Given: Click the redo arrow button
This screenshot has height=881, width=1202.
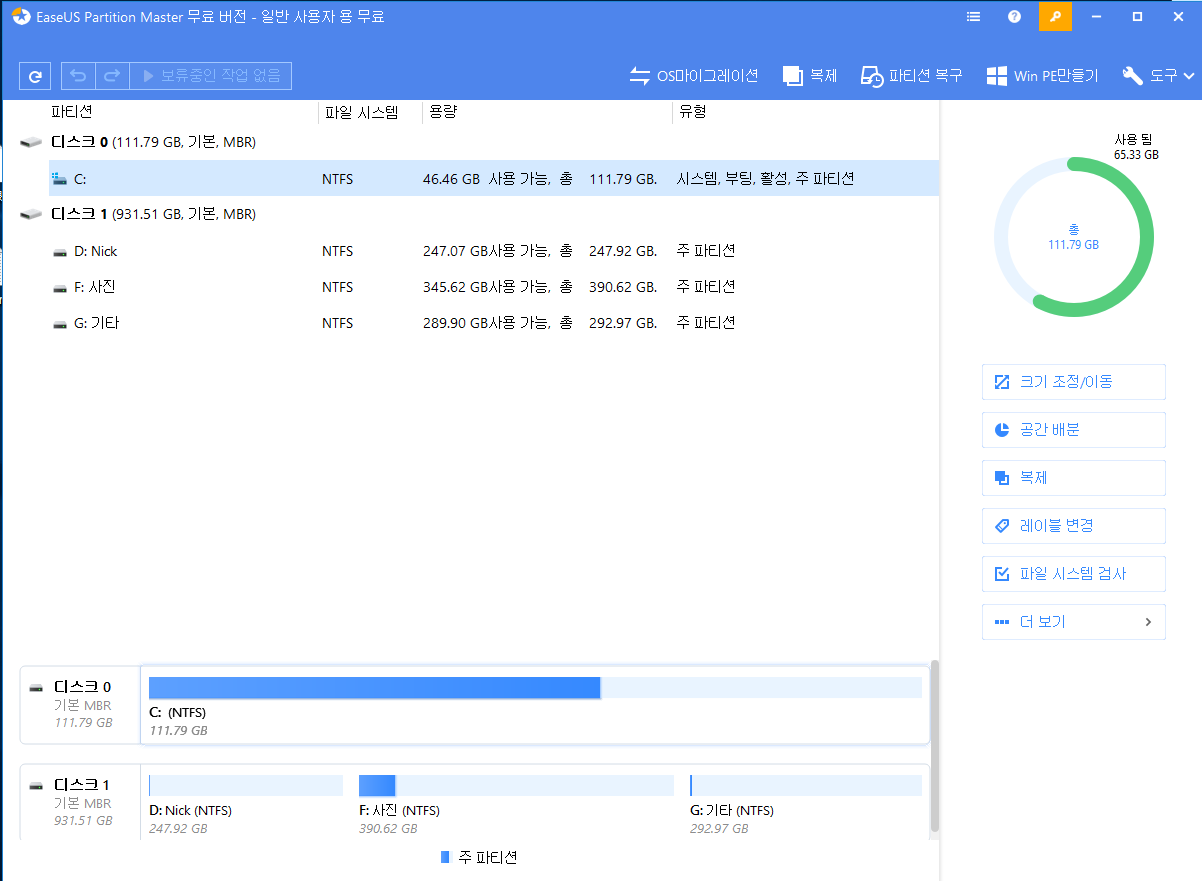Looking at the screenshot, I should tap(112, 76).
